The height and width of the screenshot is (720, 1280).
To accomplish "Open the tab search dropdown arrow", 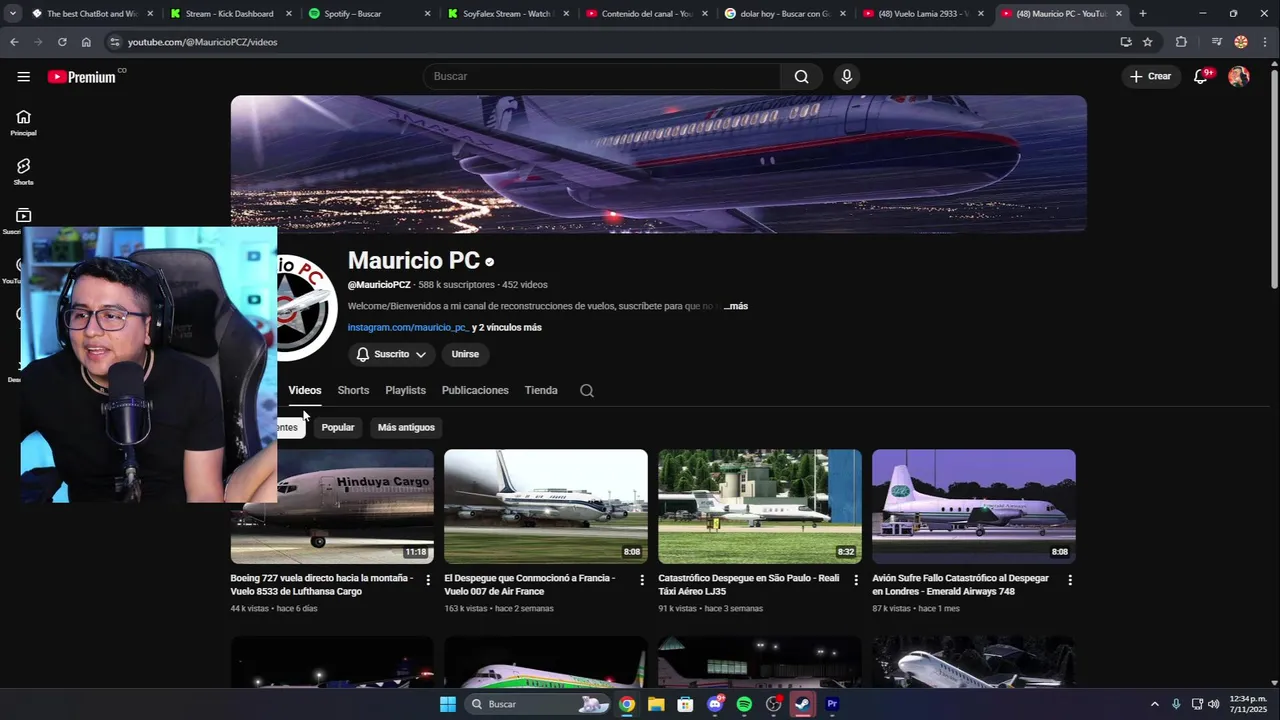I will [x=13, y=14].
